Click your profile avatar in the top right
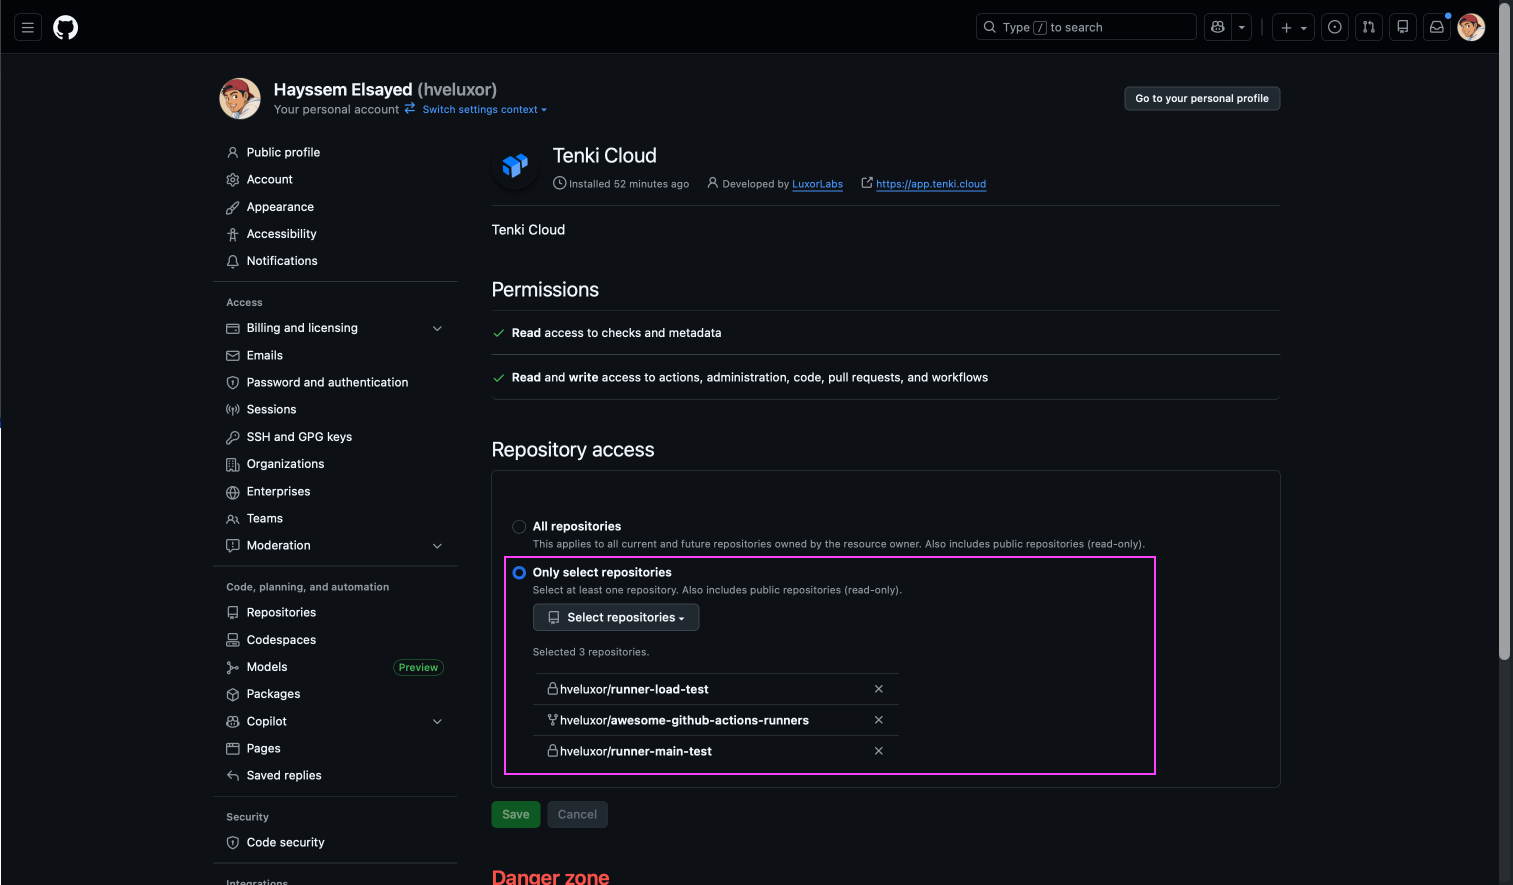Image resolution: width=1513 pixels, height=885 pixels. 1471,27
